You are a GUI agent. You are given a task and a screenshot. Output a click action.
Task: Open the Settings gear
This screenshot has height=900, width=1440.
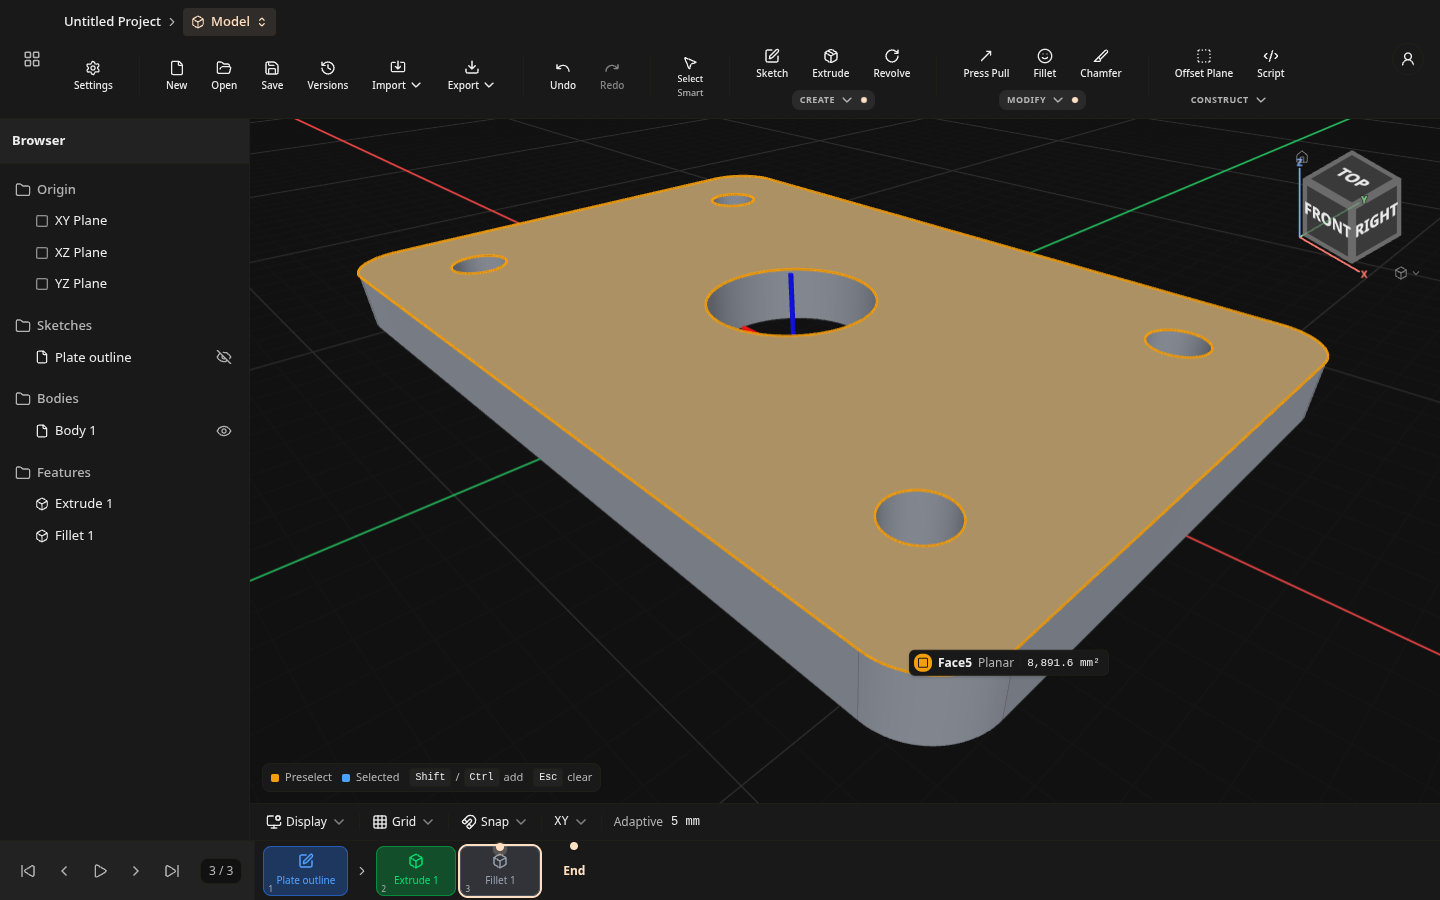coord(93,75)
